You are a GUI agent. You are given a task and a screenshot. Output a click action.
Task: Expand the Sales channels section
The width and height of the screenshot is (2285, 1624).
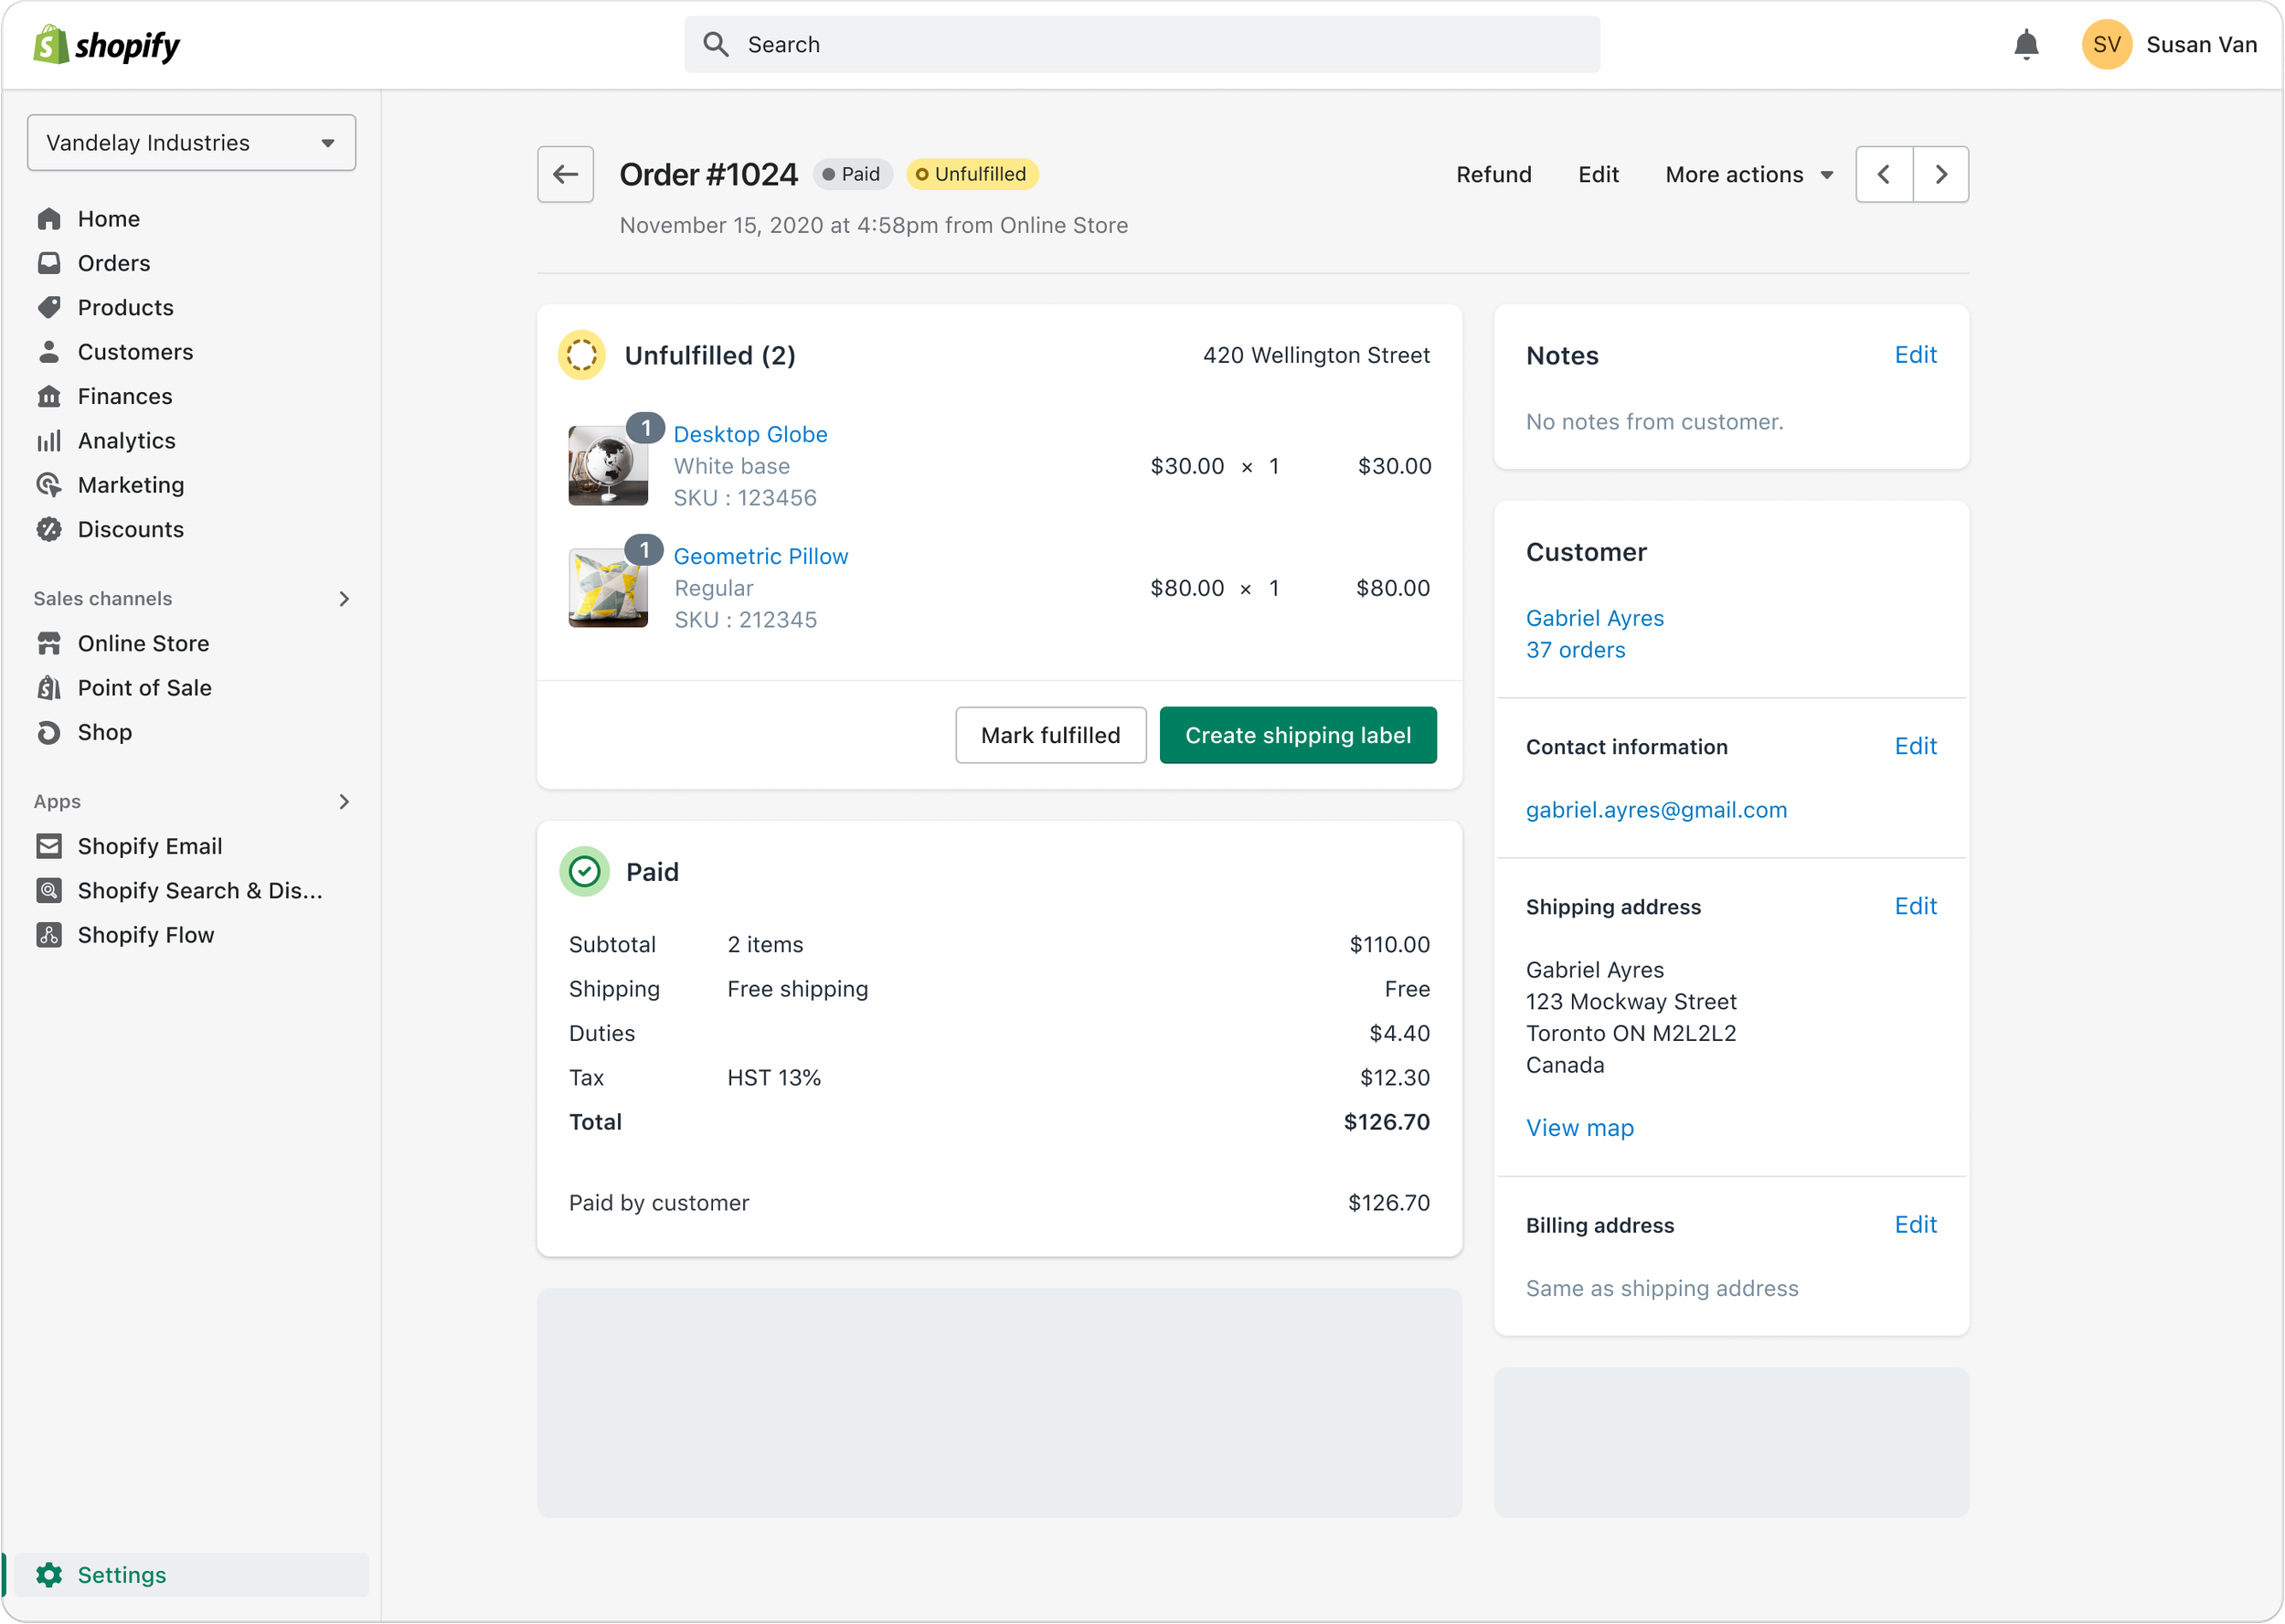click(344, 599)
